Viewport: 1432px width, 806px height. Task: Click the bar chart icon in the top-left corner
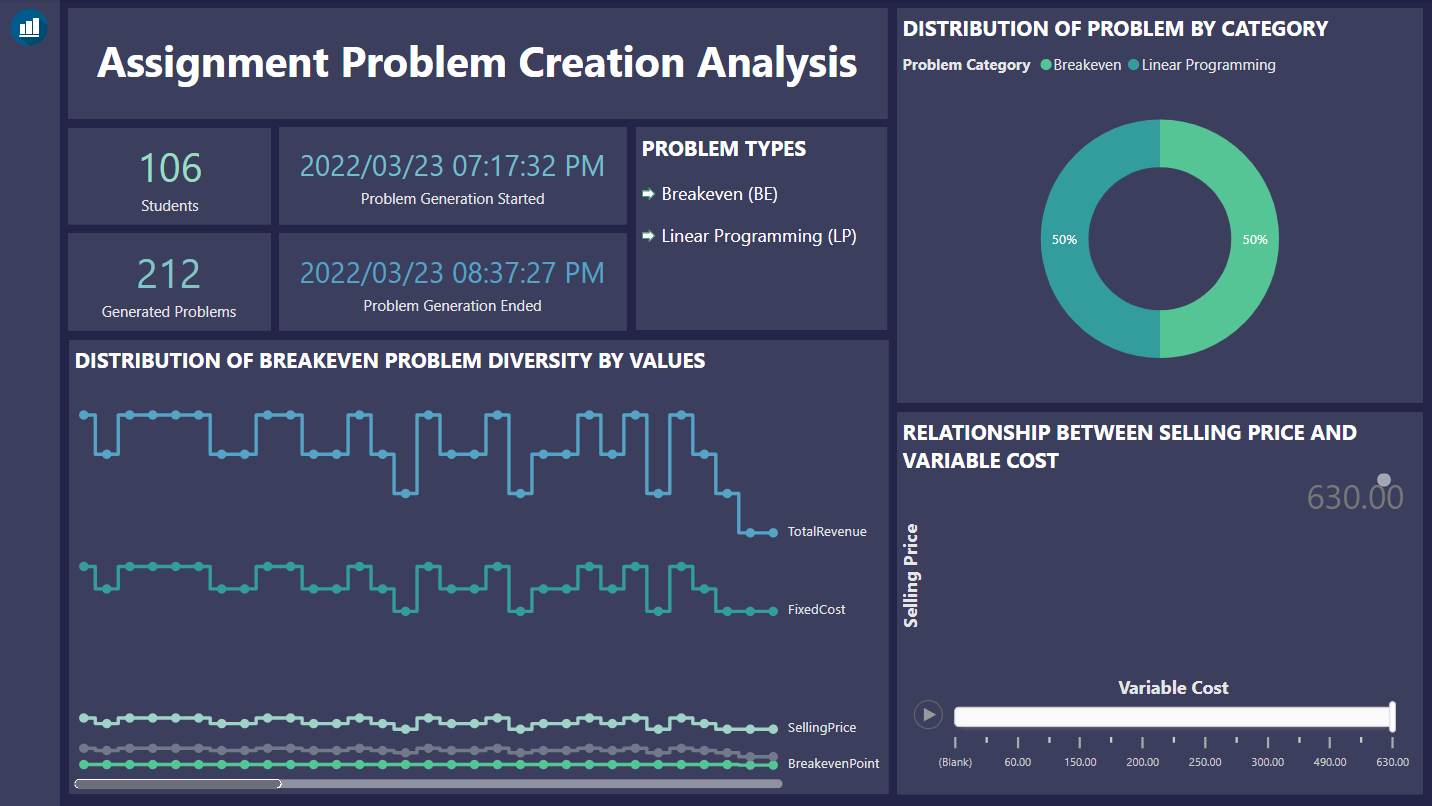coord(29,27)
